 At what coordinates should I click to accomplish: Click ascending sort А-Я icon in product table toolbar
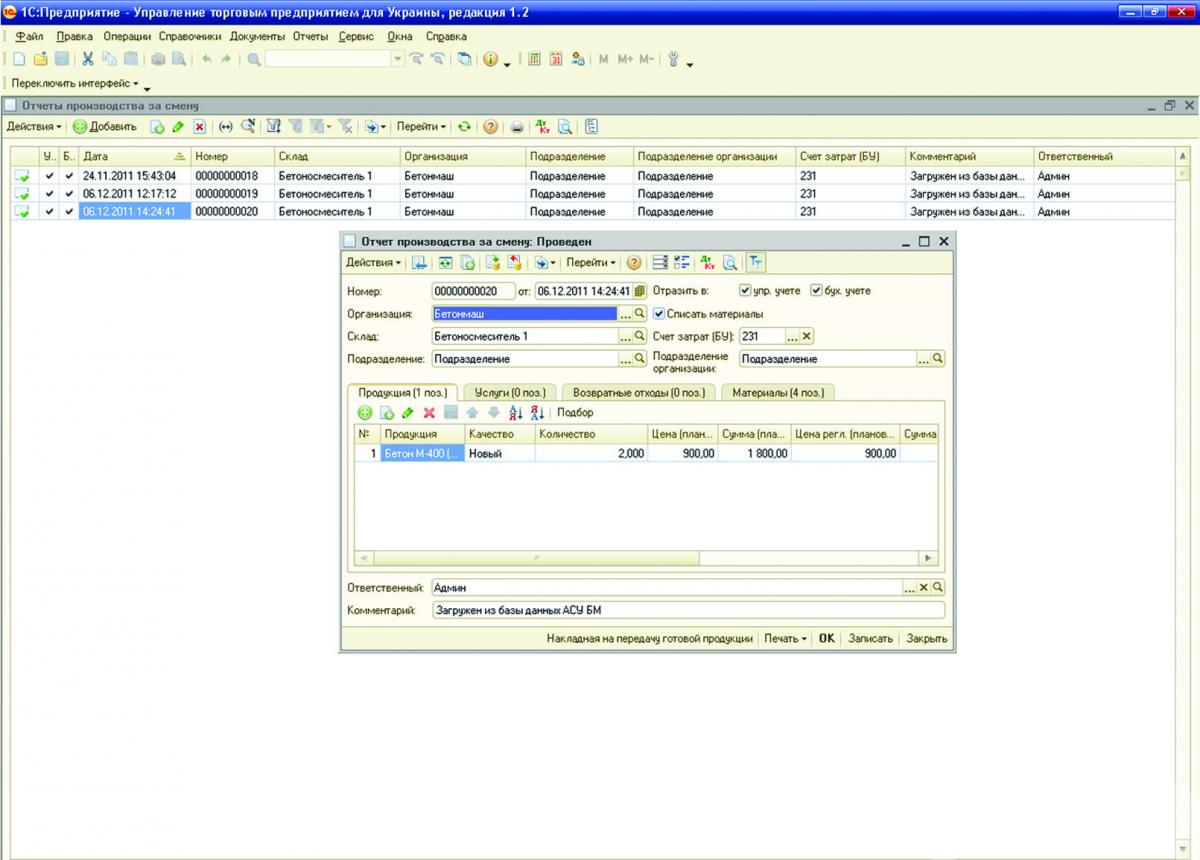click(x=516, y=413)
